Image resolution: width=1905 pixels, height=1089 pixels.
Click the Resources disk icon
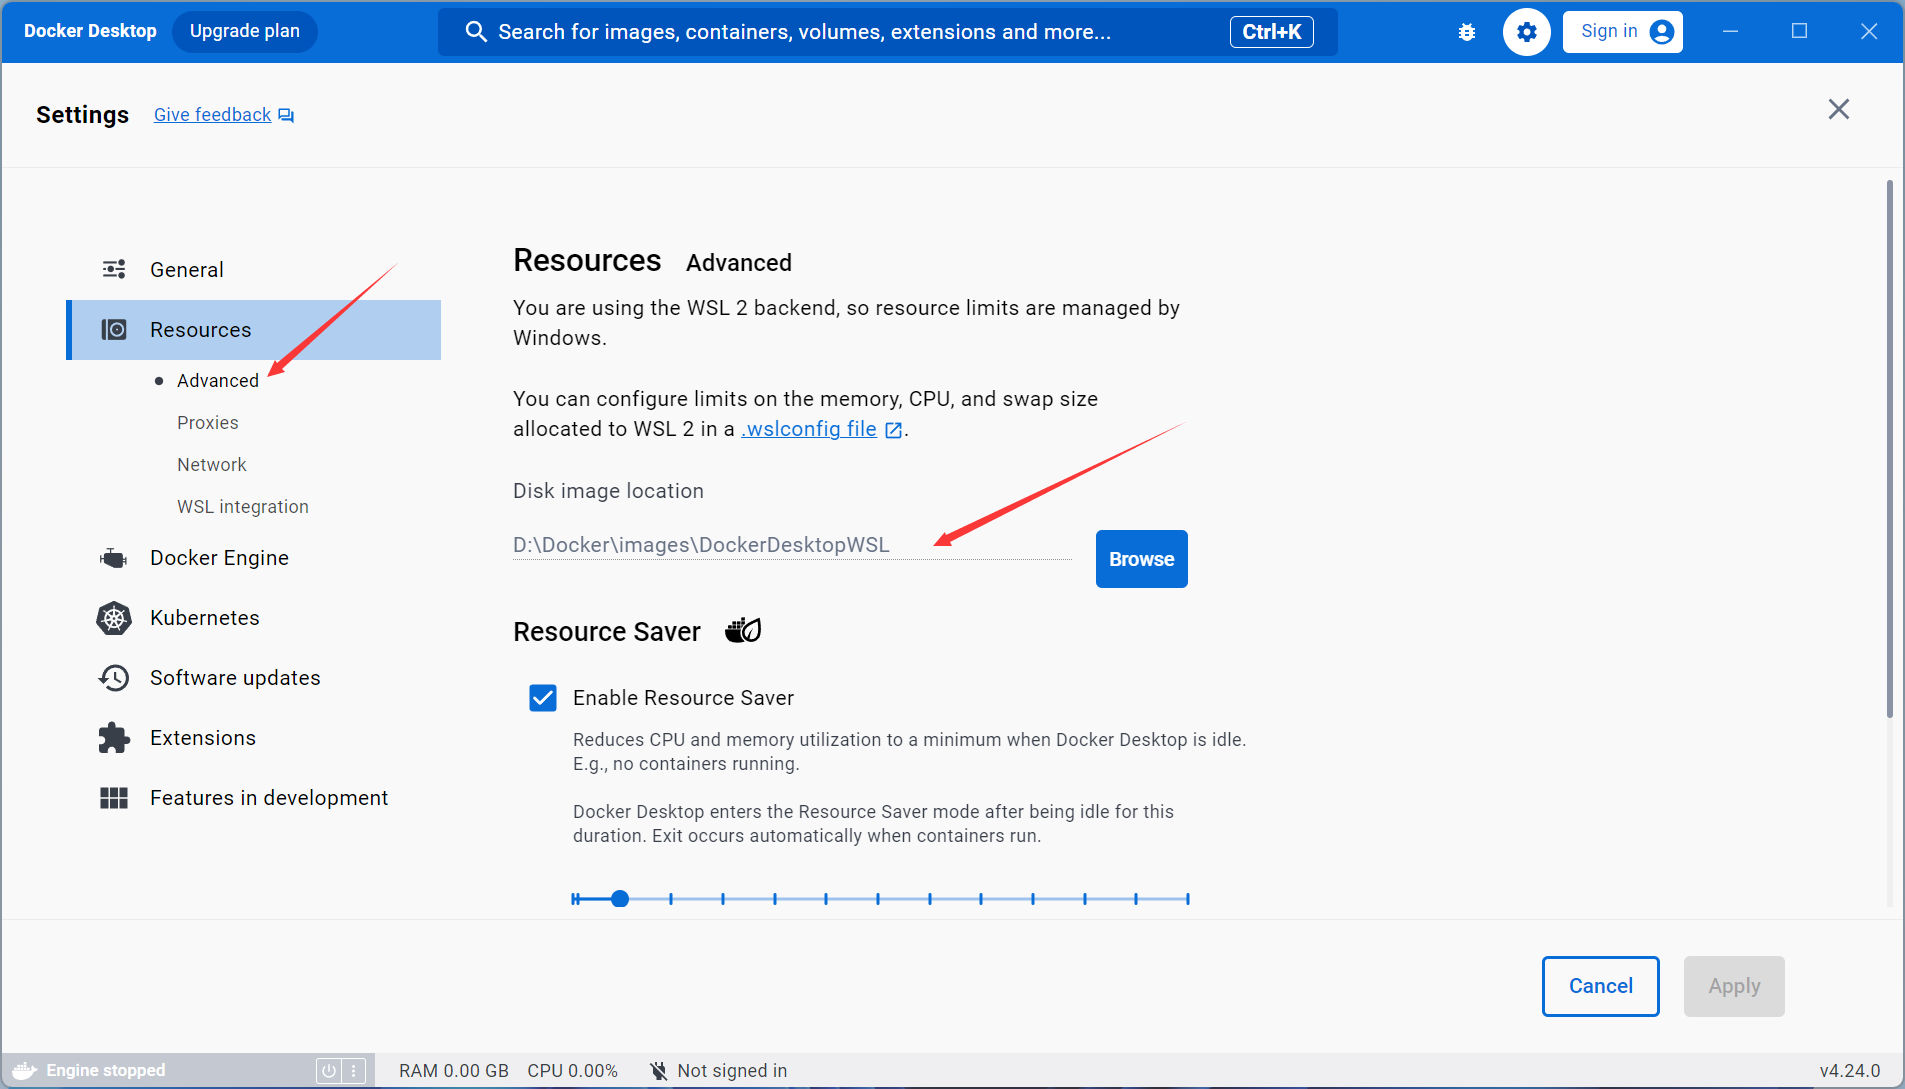(114, 329)
